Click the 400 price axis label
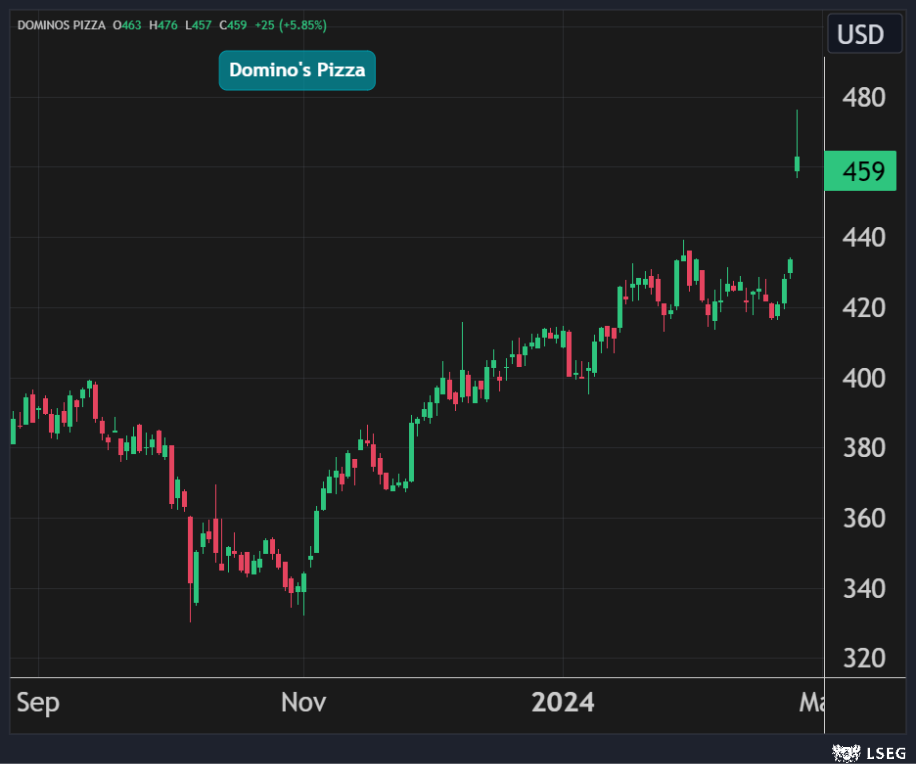Screen dimensions: 916x764 pyautogui.click(x=863, y=378)
